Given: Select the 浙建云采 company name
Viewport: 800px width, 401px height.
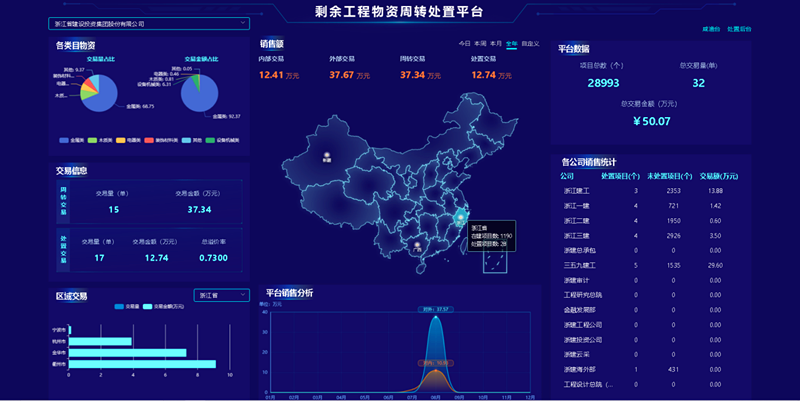Looking at the screenshot, I should pyautogui.click(x=577, y=355).
